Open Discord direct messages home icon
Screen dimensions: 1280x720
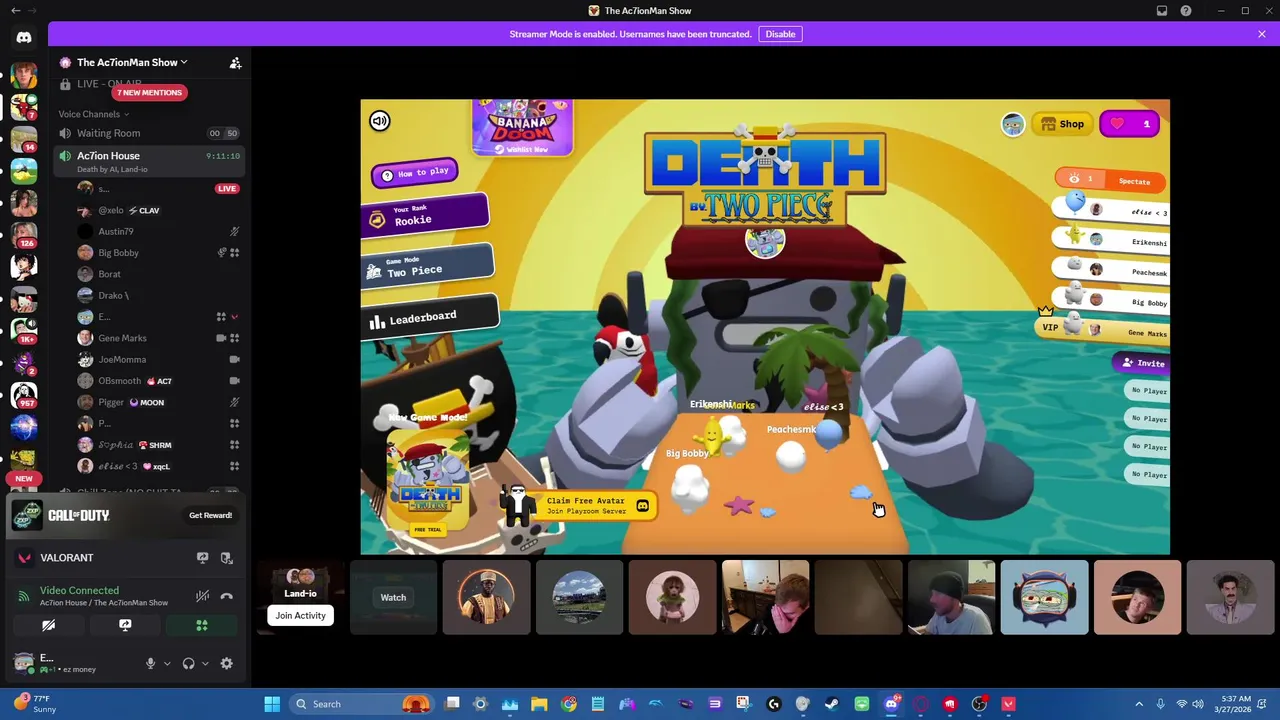[x=24, y=38]
